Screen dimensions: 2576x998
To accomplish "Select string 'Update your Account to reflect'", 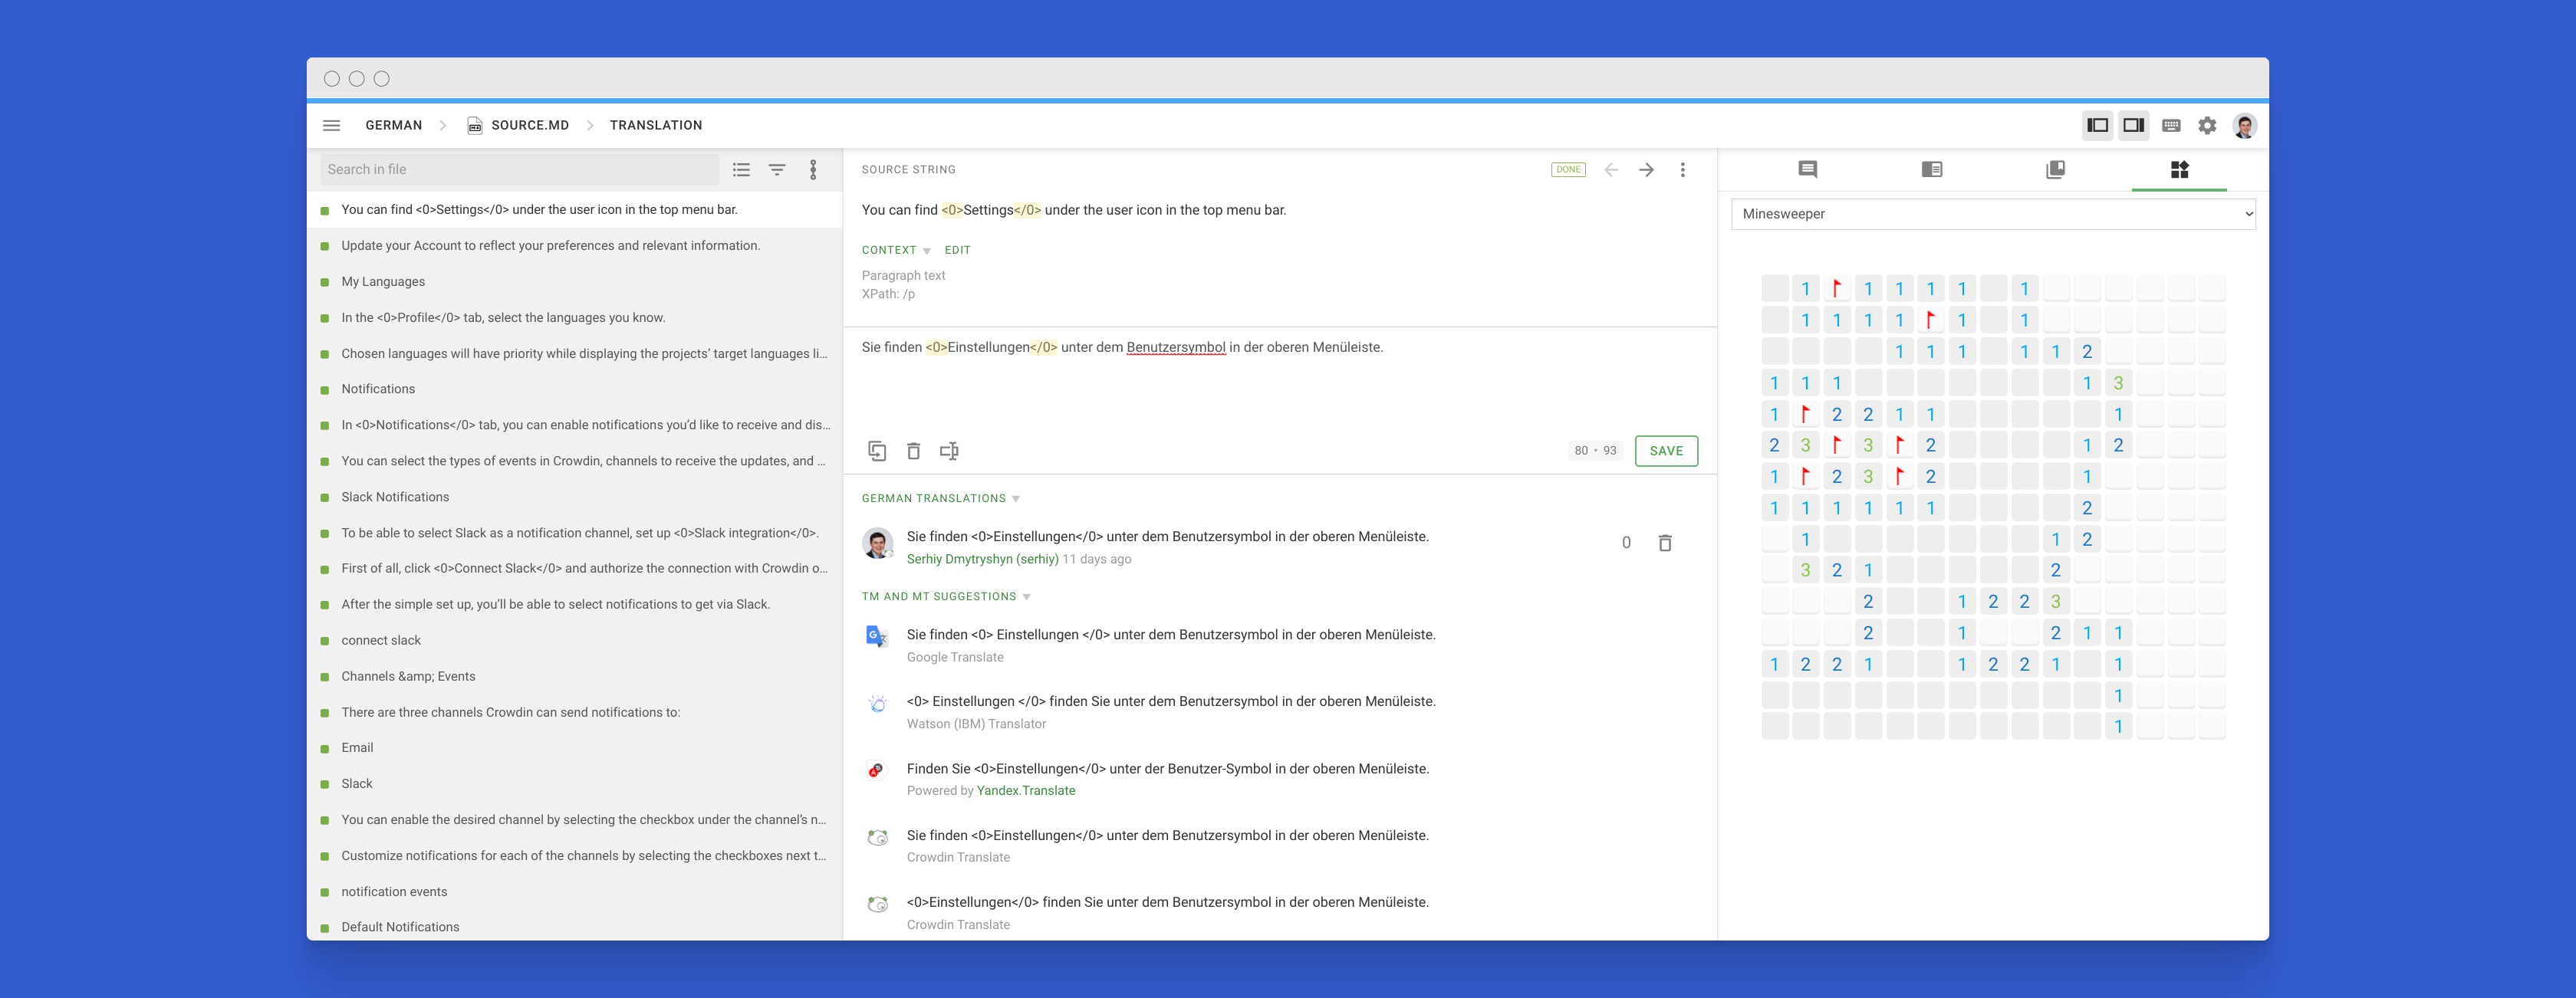I will tap(550, 246).
